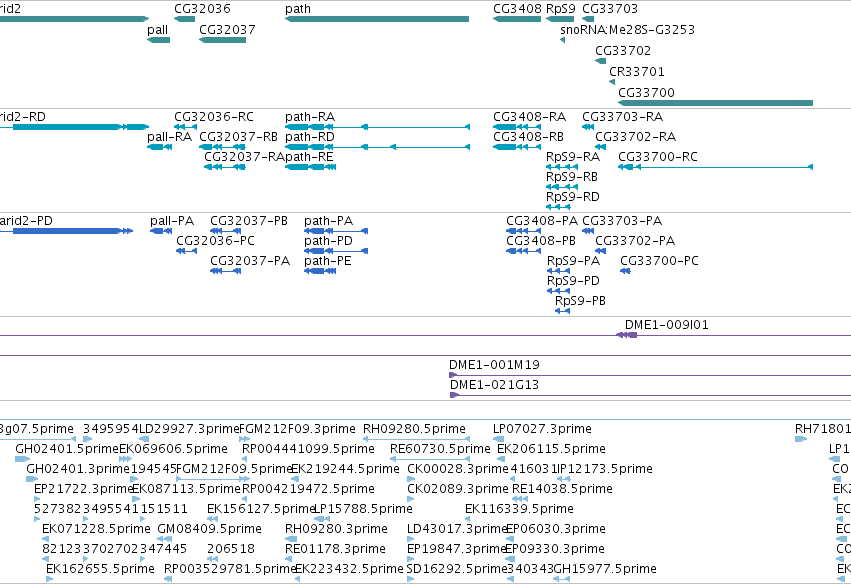Select the CG33703-PA protein label

pos(622,221)
